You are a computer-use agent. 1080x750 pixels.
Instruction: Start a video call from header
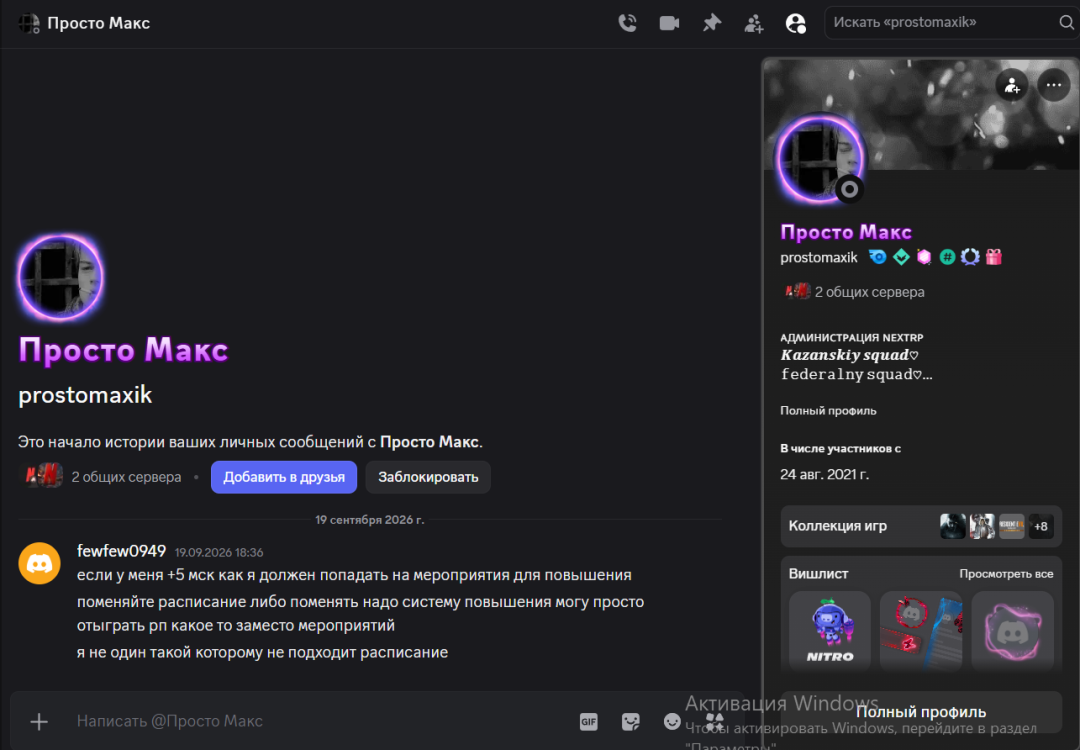669,23
